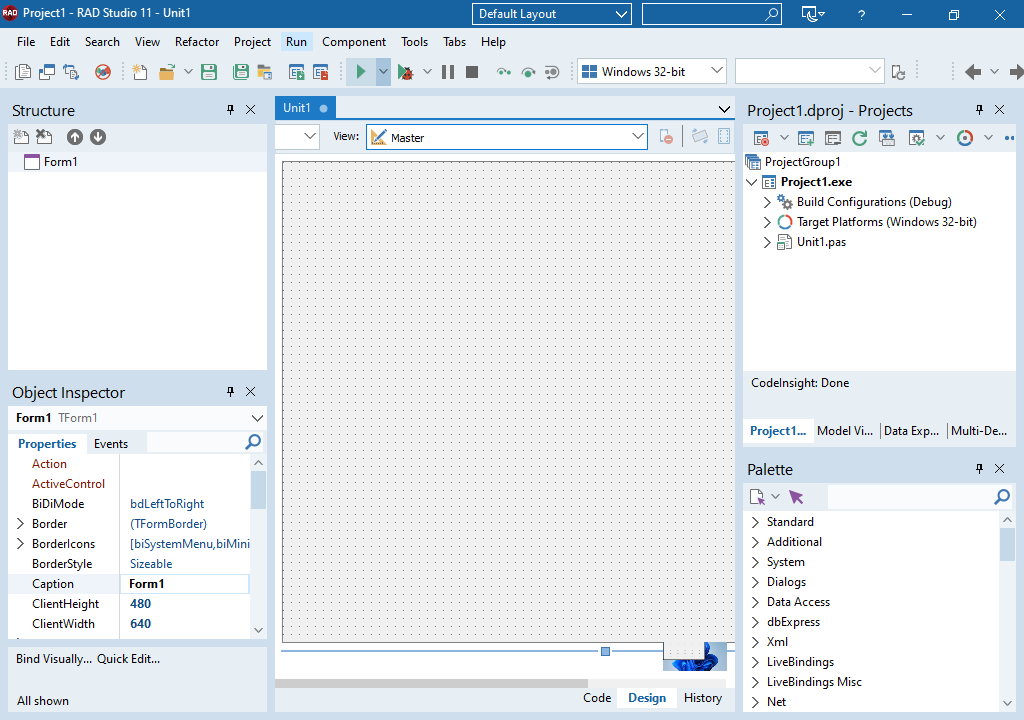Expand Target Platforms (Windows 32-bit) node
1024x720 pixels.
[x=767, y=222]
